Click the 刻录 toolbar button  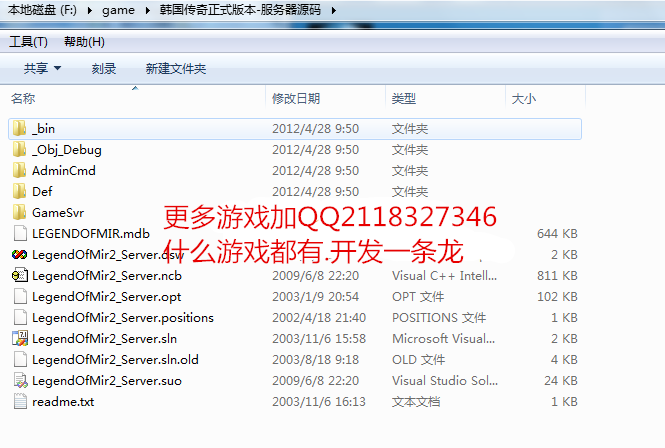[x=104, y=68]
